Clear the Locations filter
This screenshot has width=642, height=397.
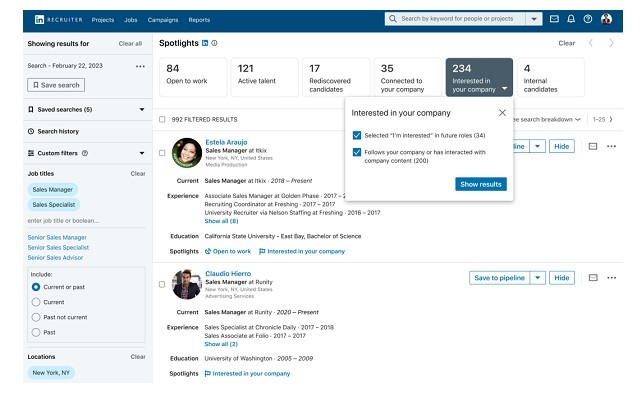pyautogui.click(x=138, y=357)
